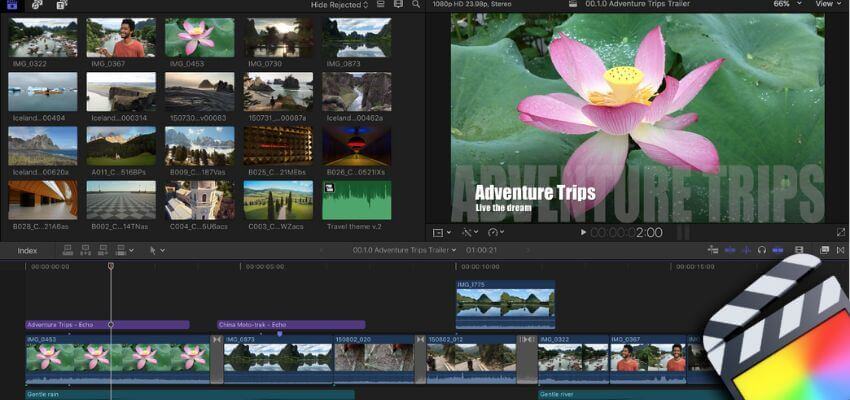The height and width of the screenshot is (400, 850).
Task: Open the Photos and Audio sidebar
Action: 37,5
